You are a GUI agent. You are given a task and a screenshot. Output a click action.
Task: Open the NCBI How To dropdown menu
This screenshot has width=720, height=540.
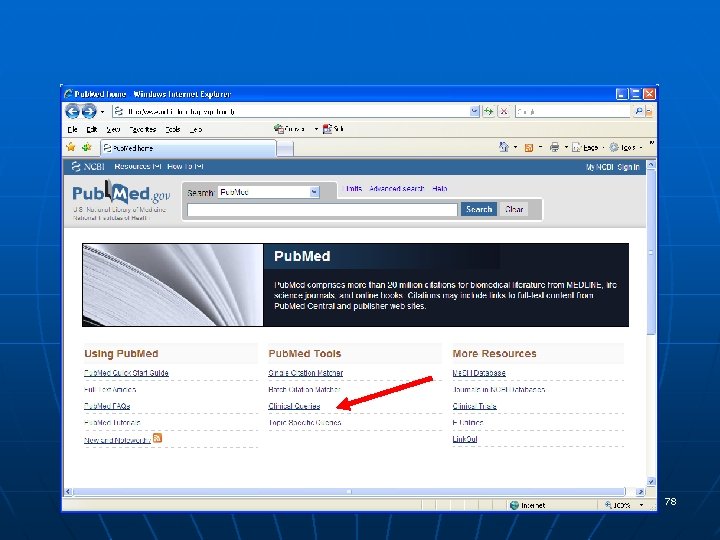pyautogui.click(x=185, y=166)
